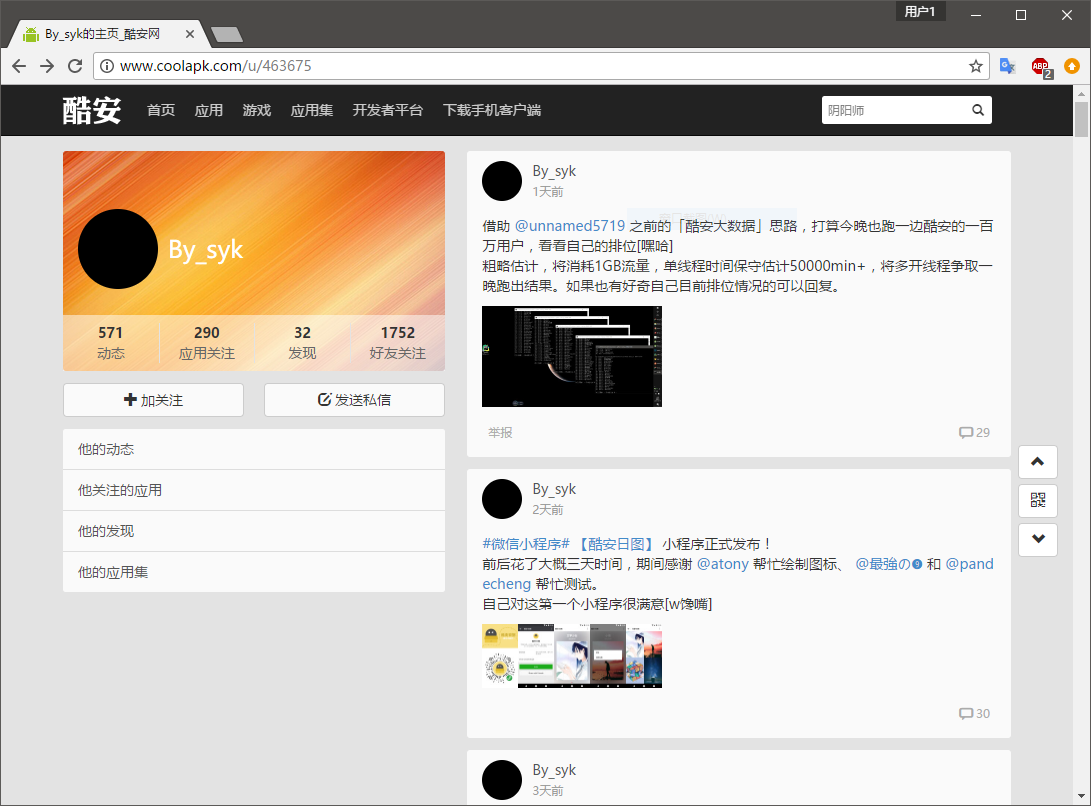Open the Adblock Plus extension icon
The image size is (1091, 806).
[x=1041, y=68]
